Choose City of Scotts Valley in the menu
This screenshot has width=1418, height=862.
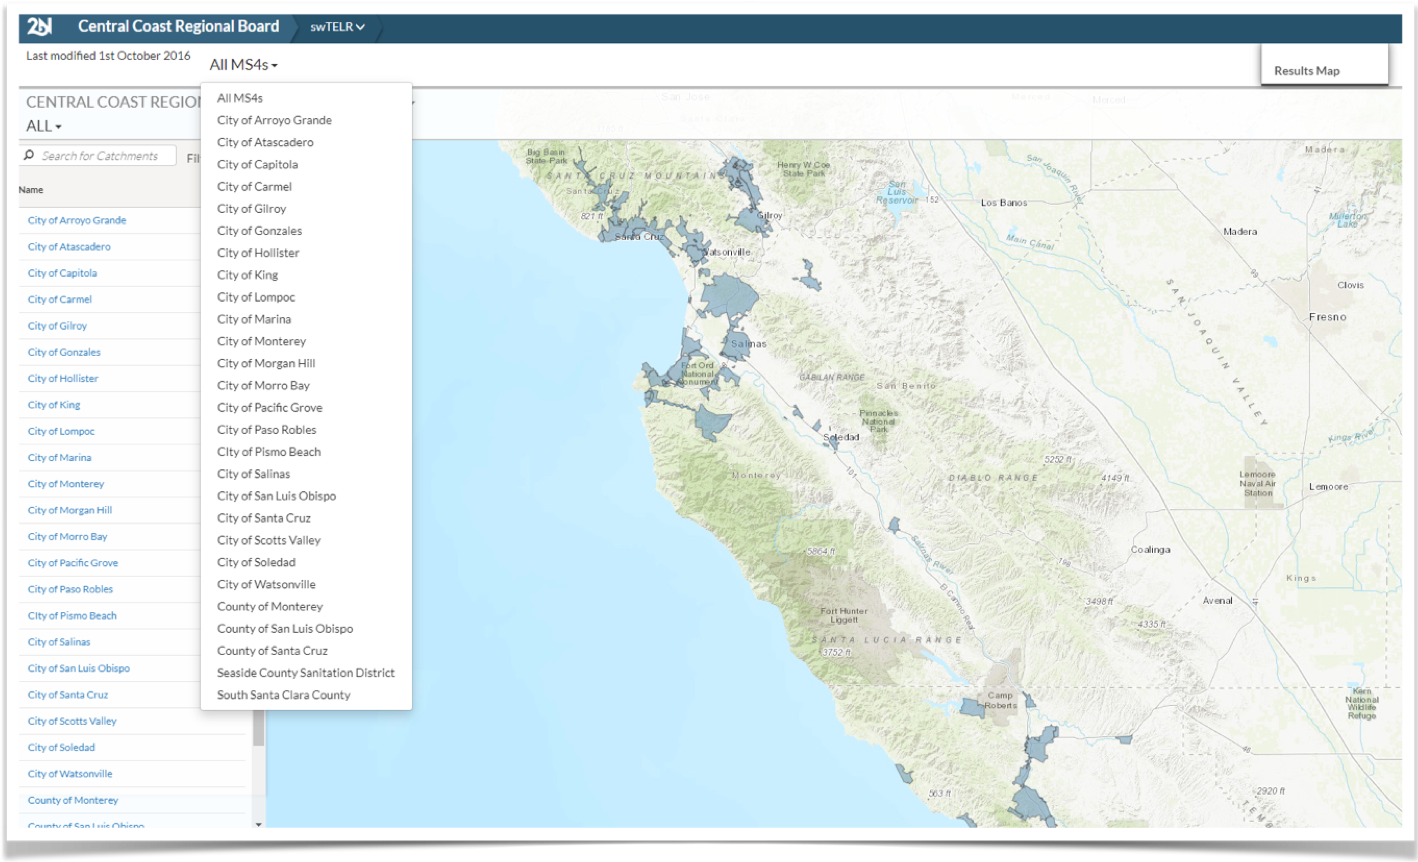(269, 540)
